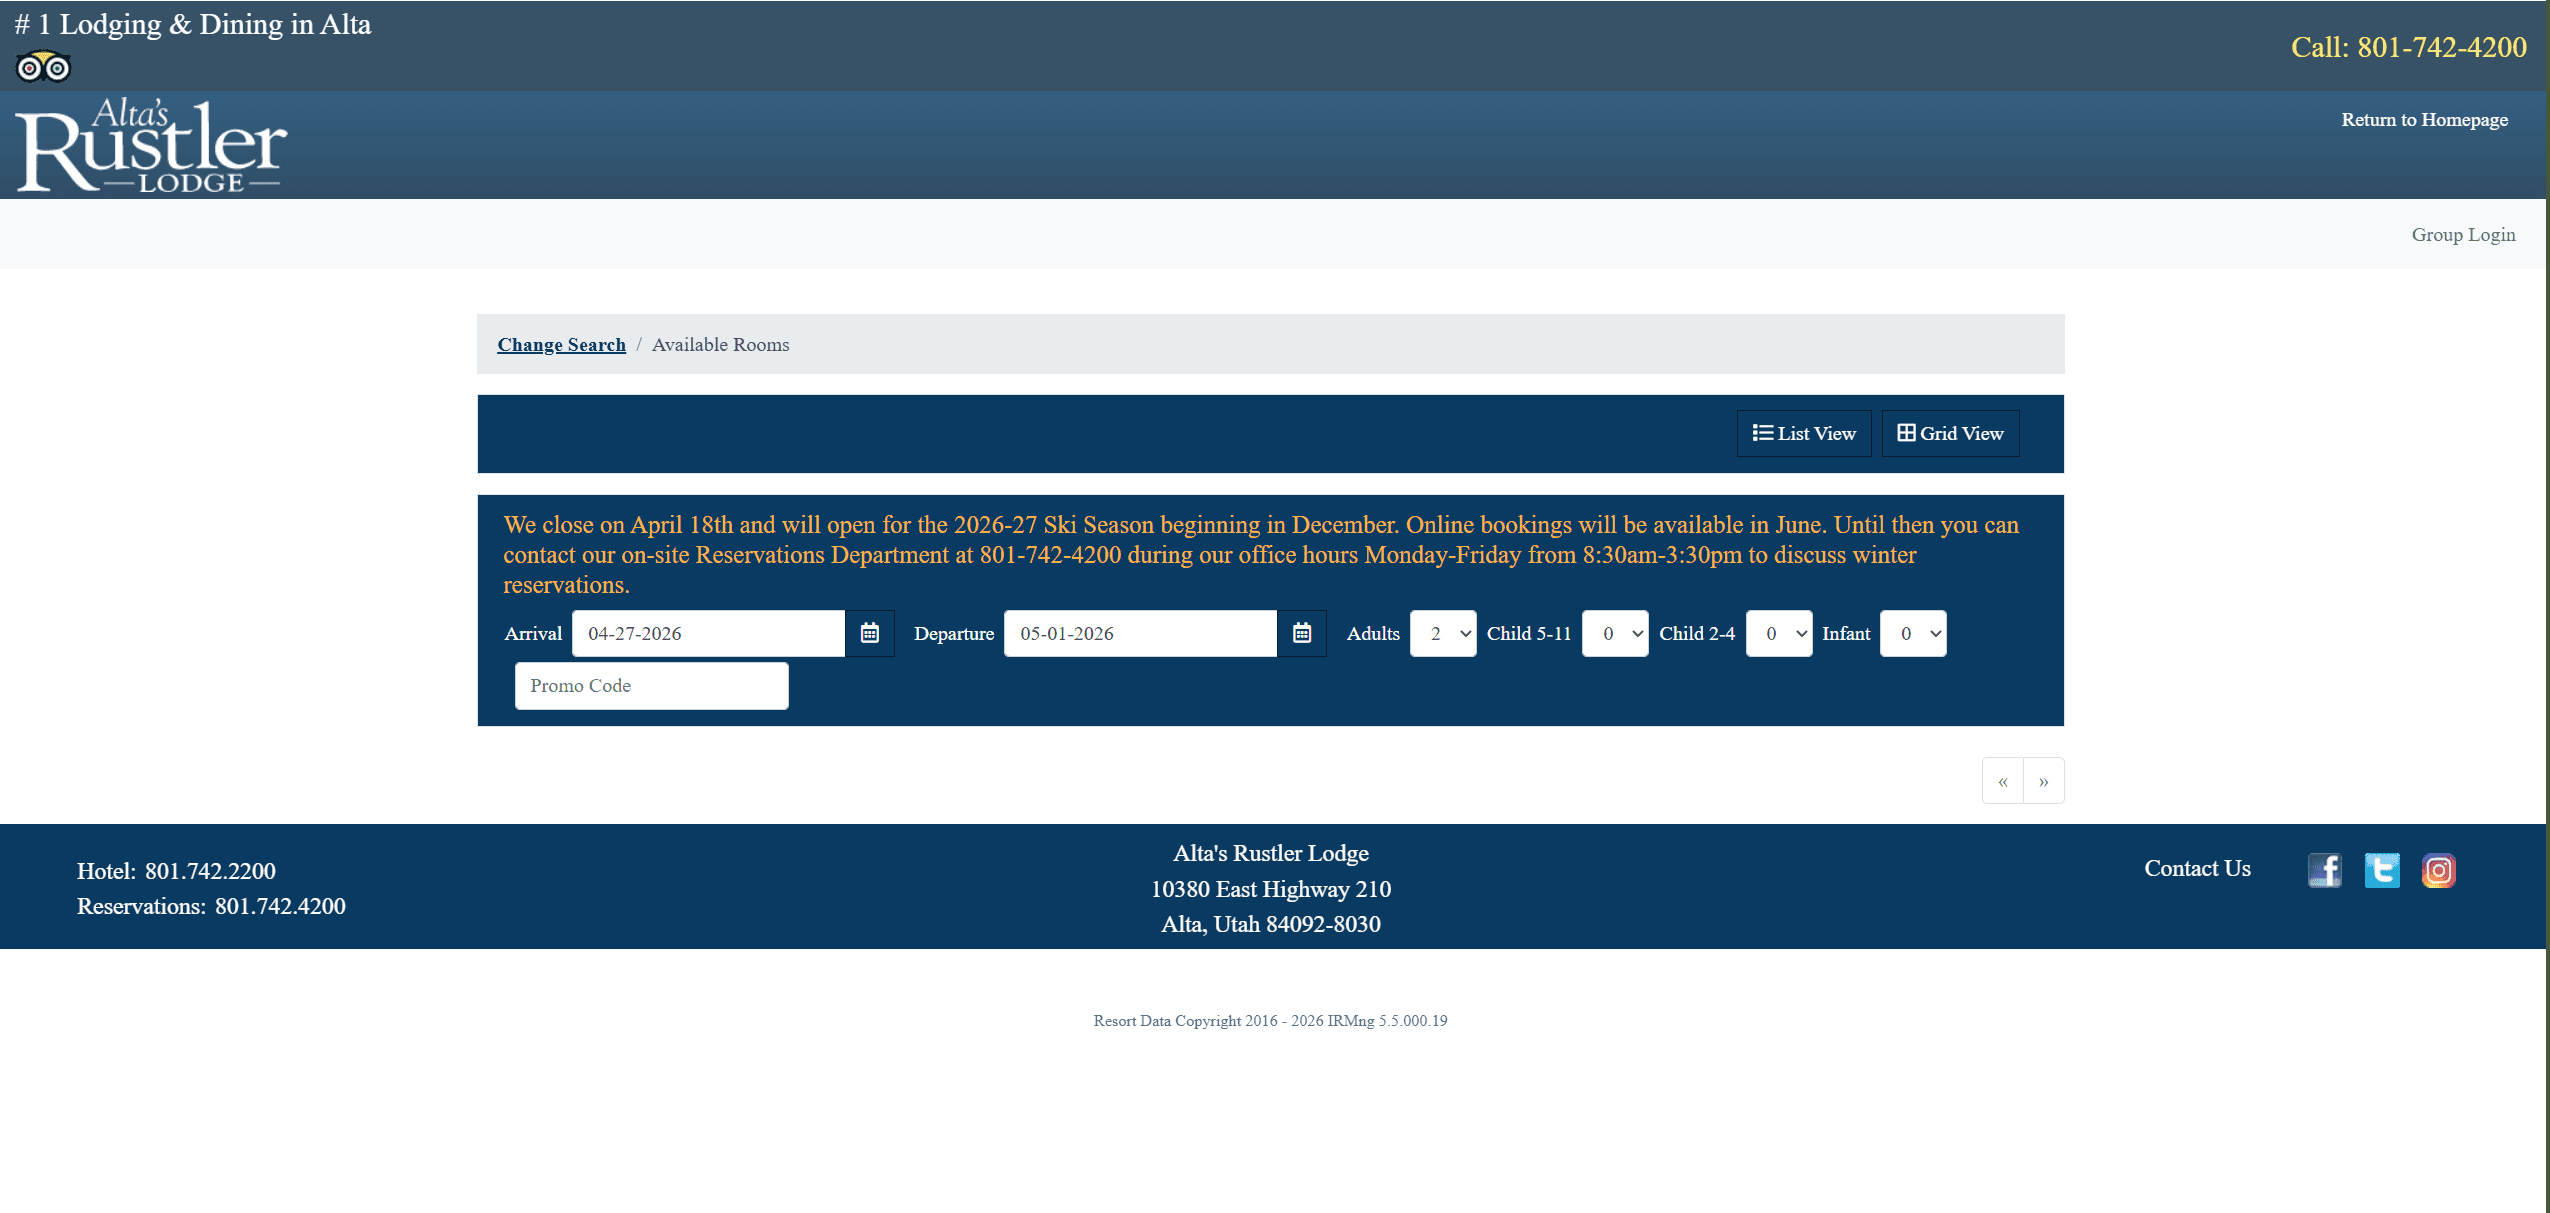Image resolution: width=2550 pixels, height=1213 pixels.
Task: Open the Twitter icon in footer
Action: pos(2381,870)
